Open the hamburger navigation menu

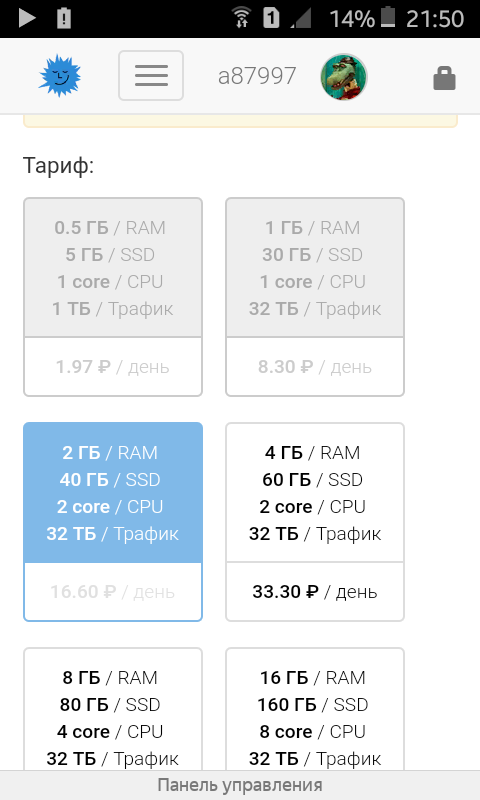[x=151, y=76]
